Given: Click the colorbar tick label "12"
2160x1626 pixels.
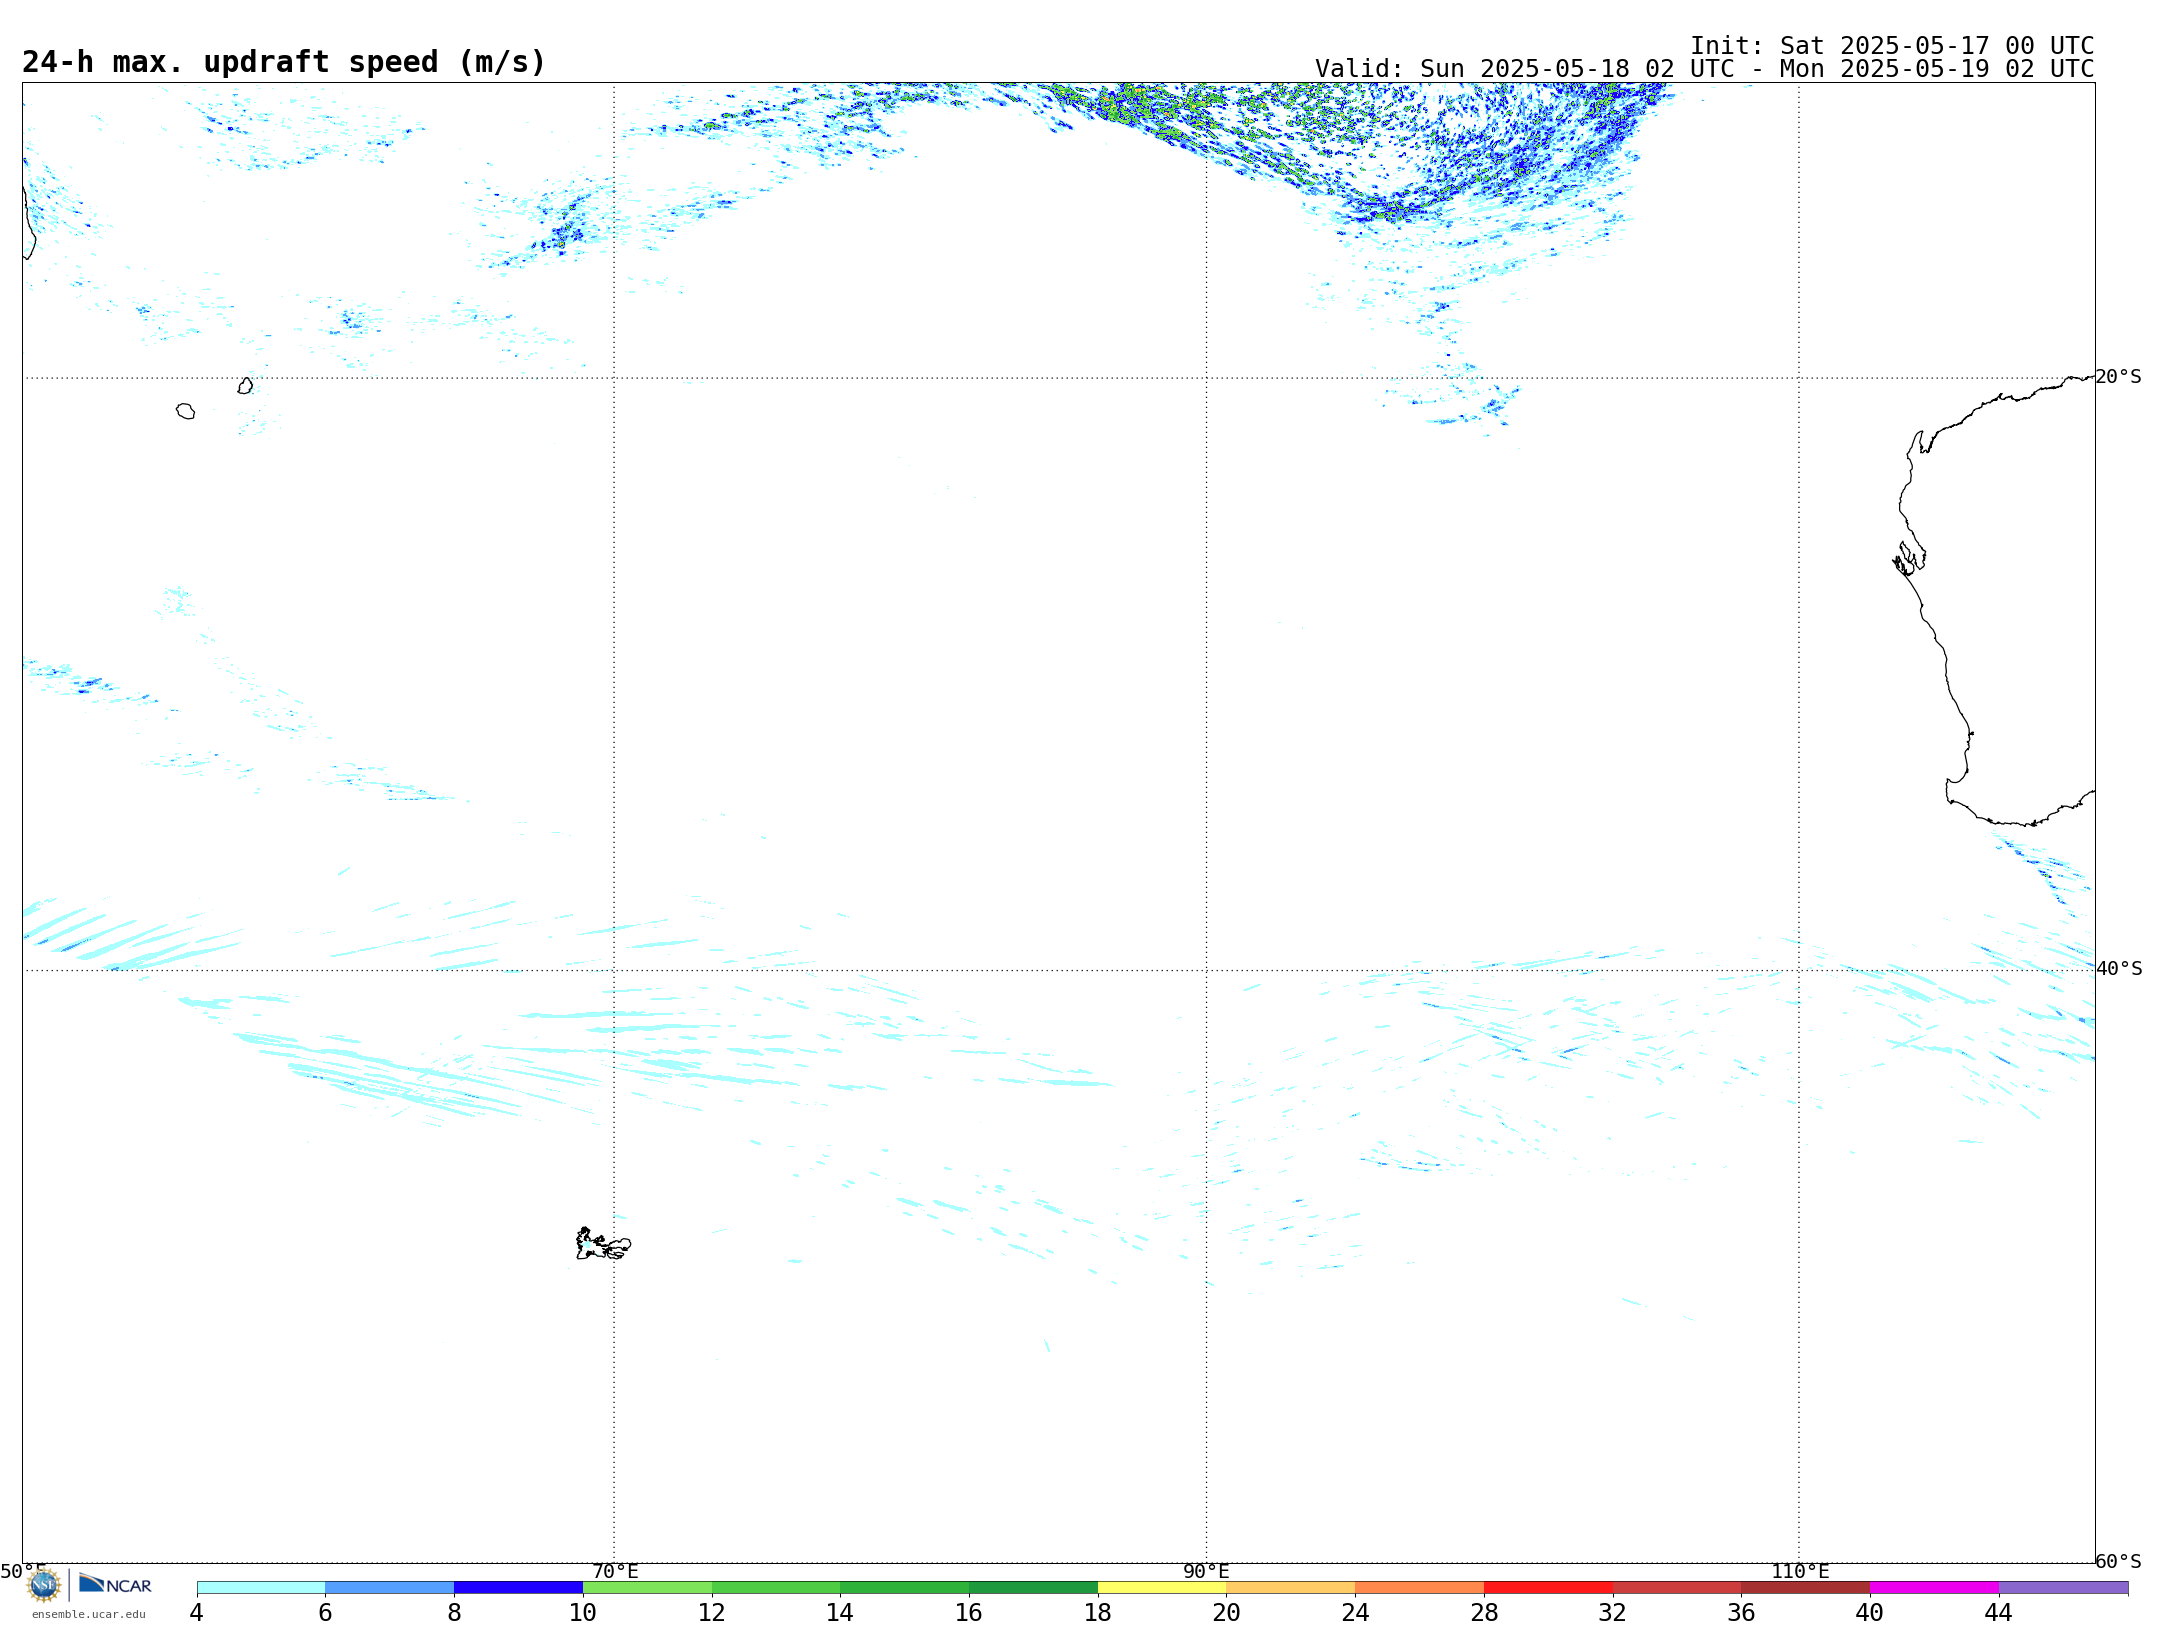Looking at the screenshot, I should click(712, 1612).
